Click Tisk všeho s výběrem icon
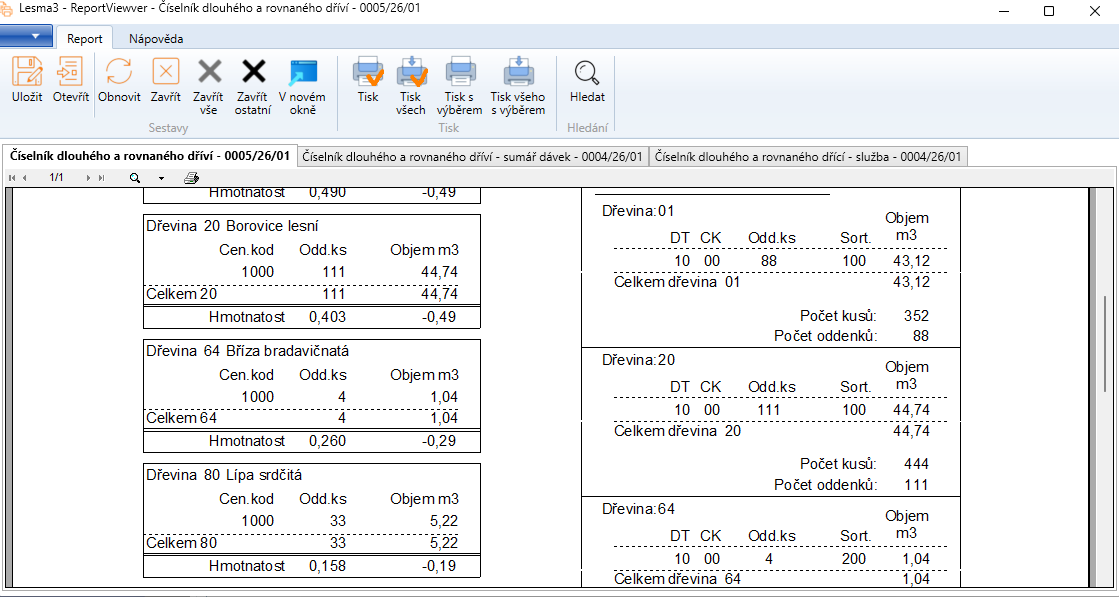The width and height of the screenshot is (1119, 597). point(518,85)
